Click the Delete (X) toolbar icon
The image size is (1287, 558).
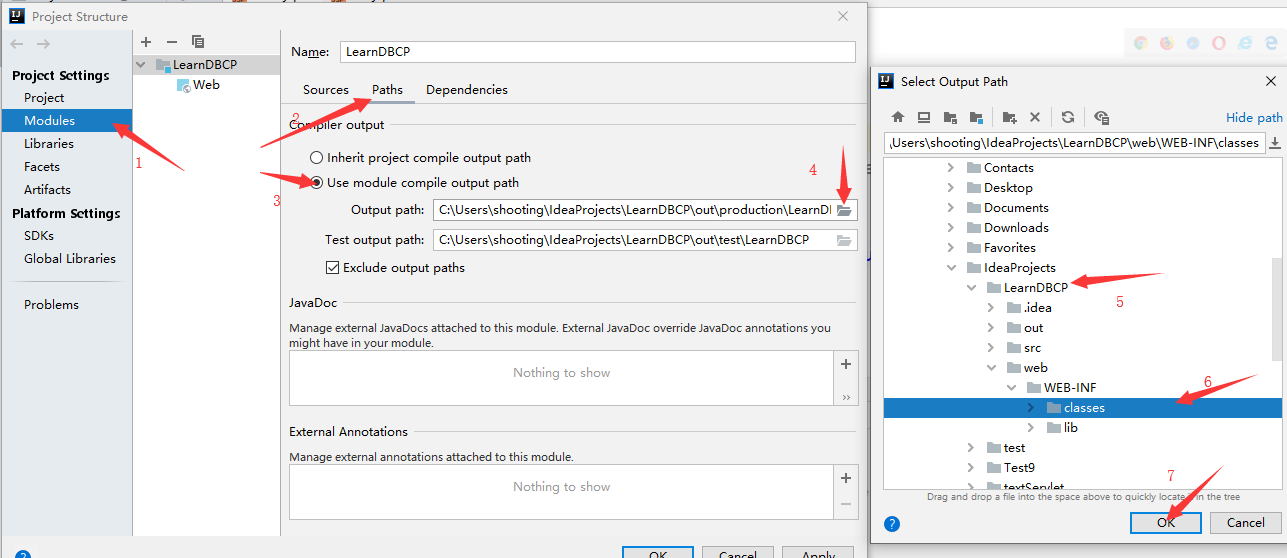coord(1035,117)
